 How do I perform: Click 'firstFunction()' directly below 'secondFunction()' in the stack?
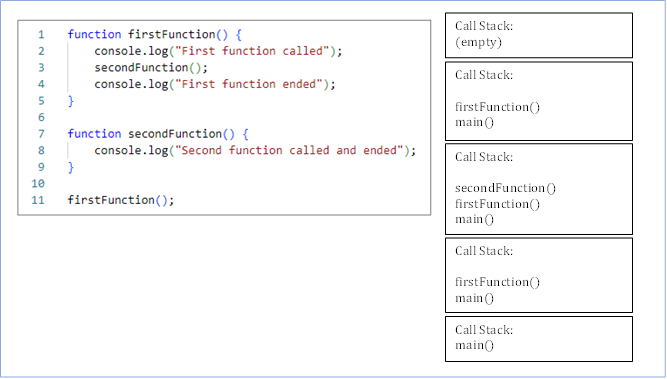point(497,204)
